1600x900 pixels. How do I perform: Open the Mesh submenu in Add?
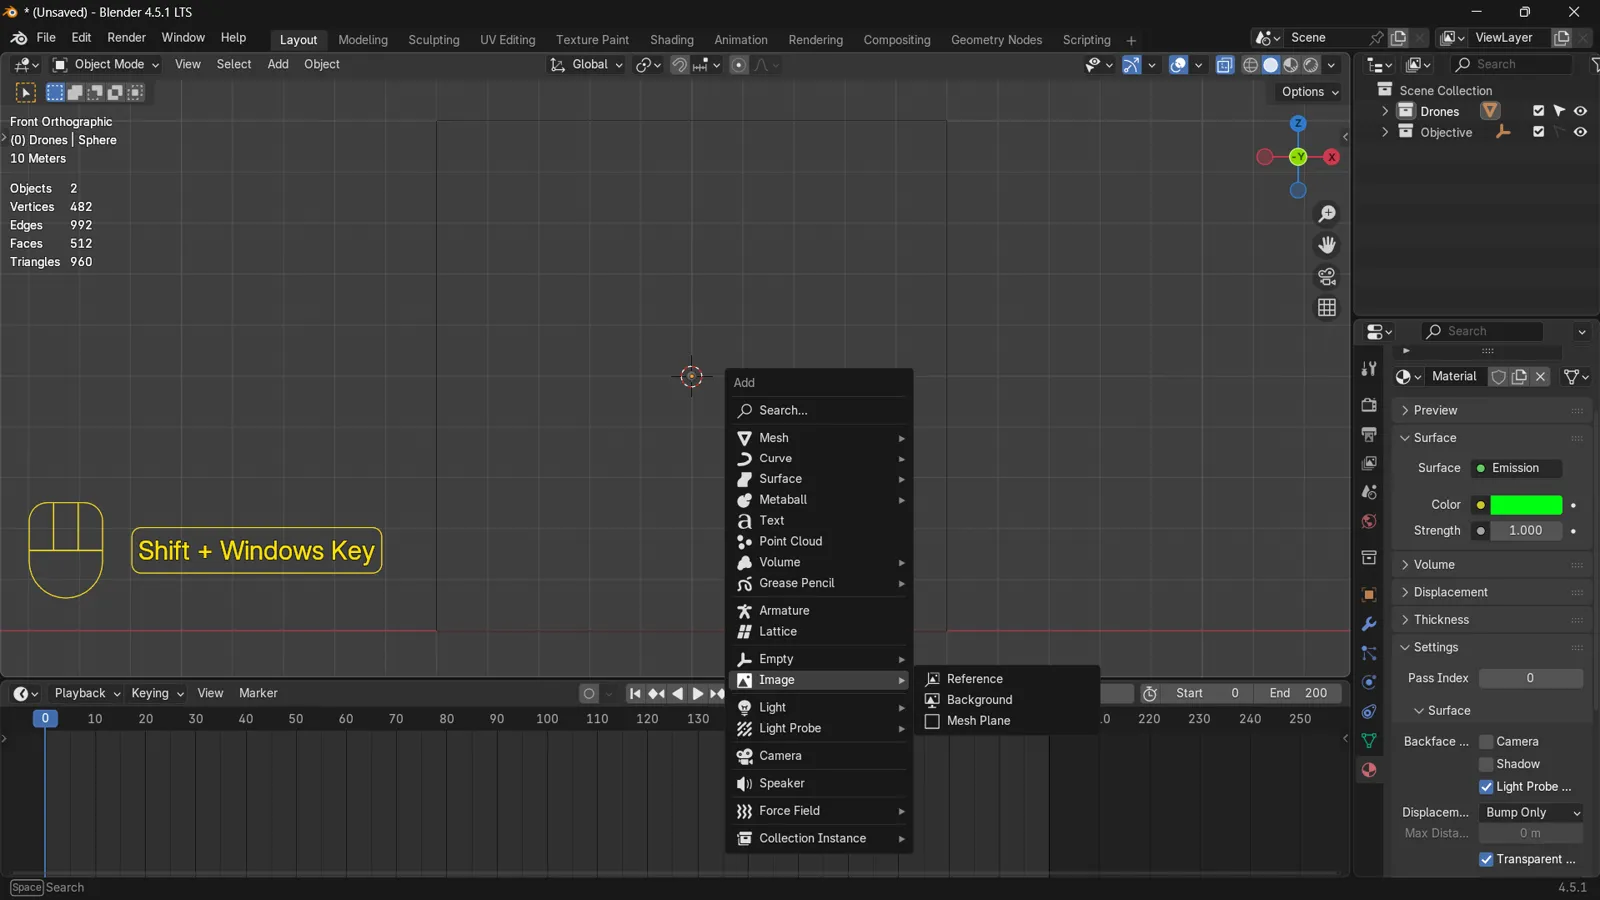click(x=820, y=438)
